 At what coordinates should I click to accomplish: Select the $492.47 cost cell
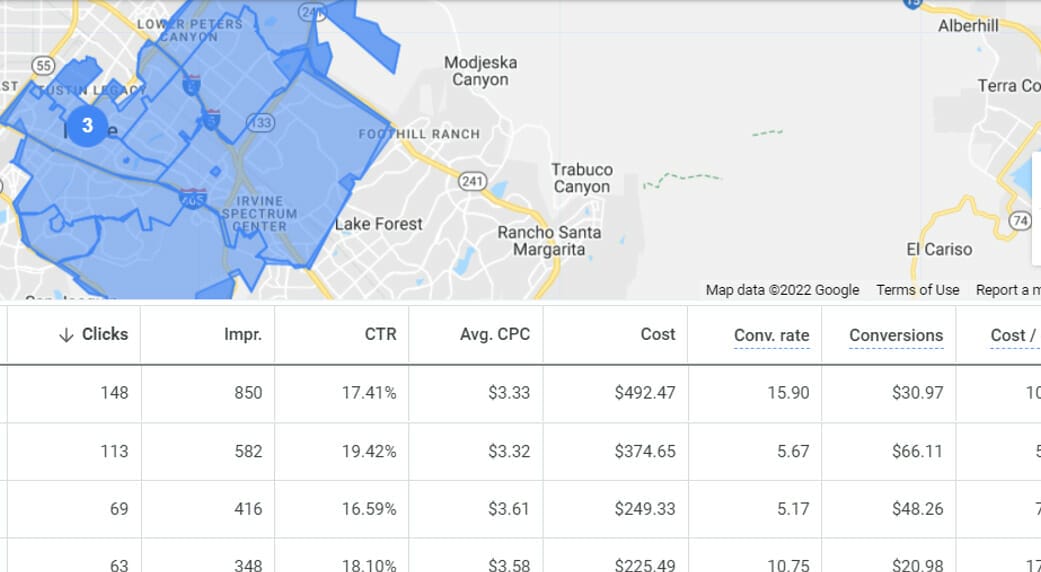(x=645, y=393)
